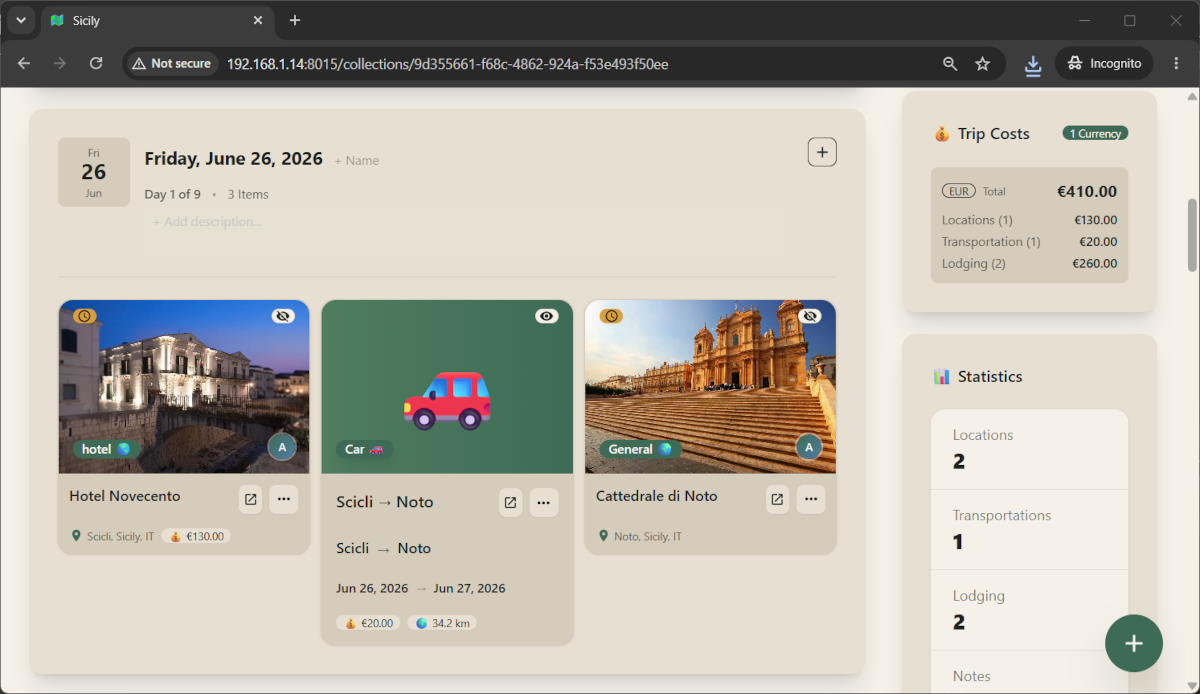Click the €410.00 total amount
1200x694 pixels.
1087,192
